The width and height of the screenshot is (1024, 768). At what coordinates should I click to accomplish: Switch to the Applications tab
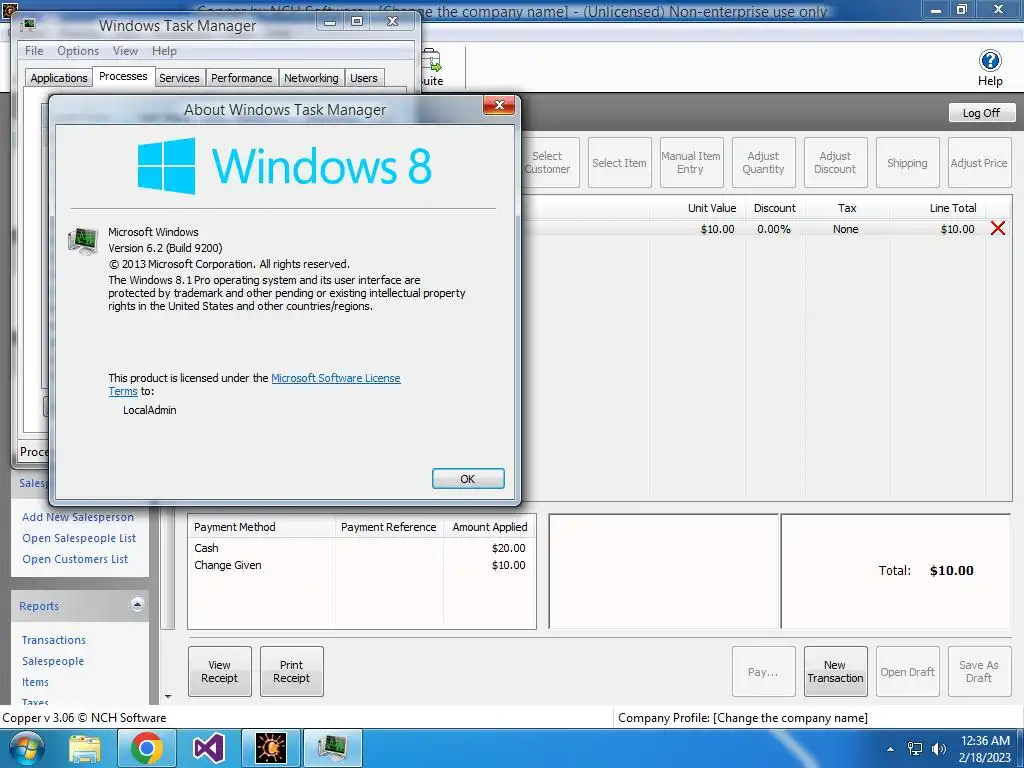coord(59,78)
